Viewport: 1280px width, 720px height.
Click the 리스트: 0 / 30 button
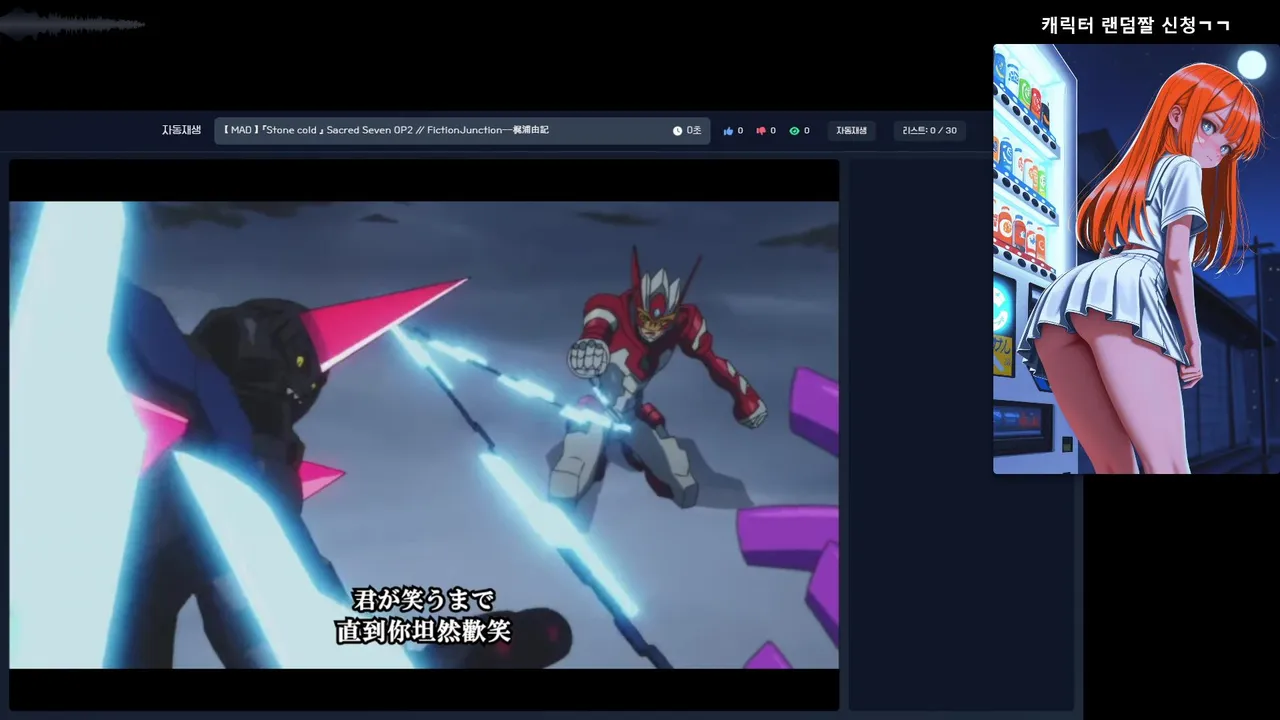pos(929,131)
